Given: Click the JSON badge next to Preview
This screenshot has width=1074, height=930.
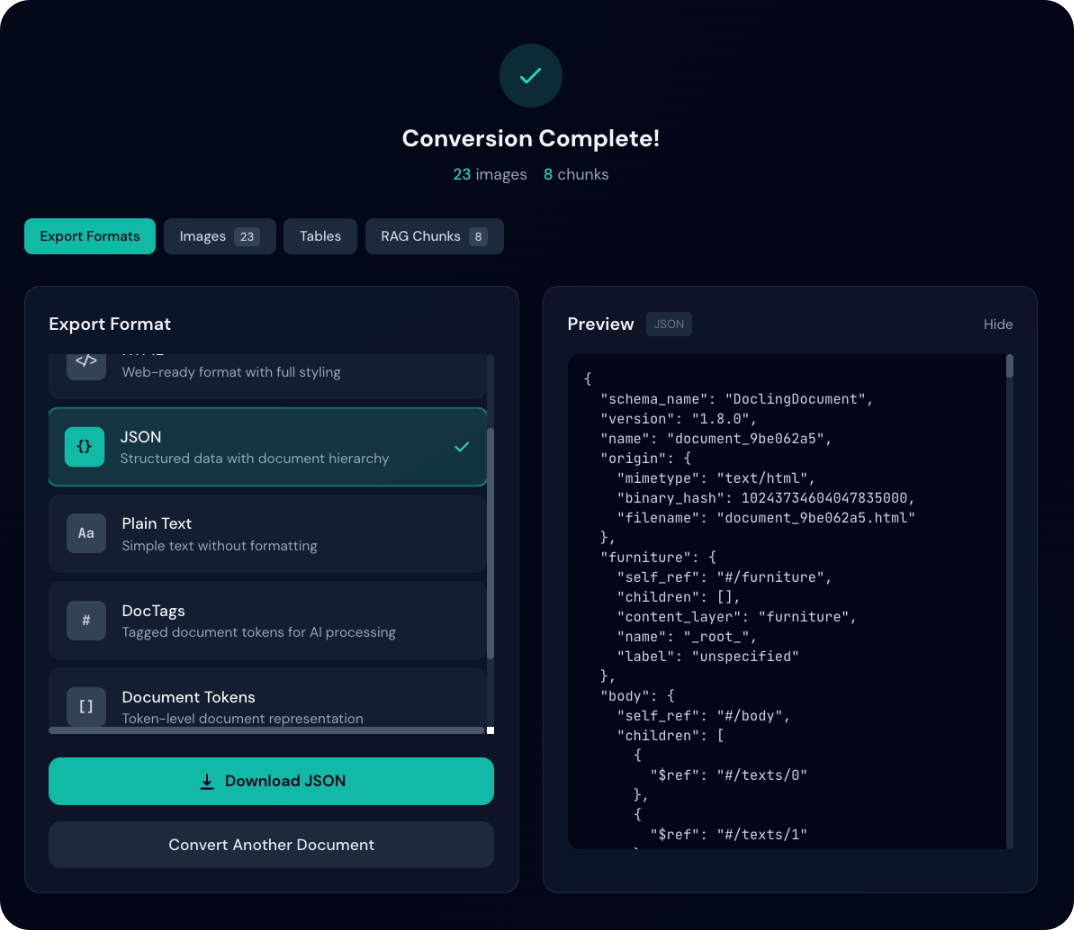Looking at the screenshot, I should 668,324.
